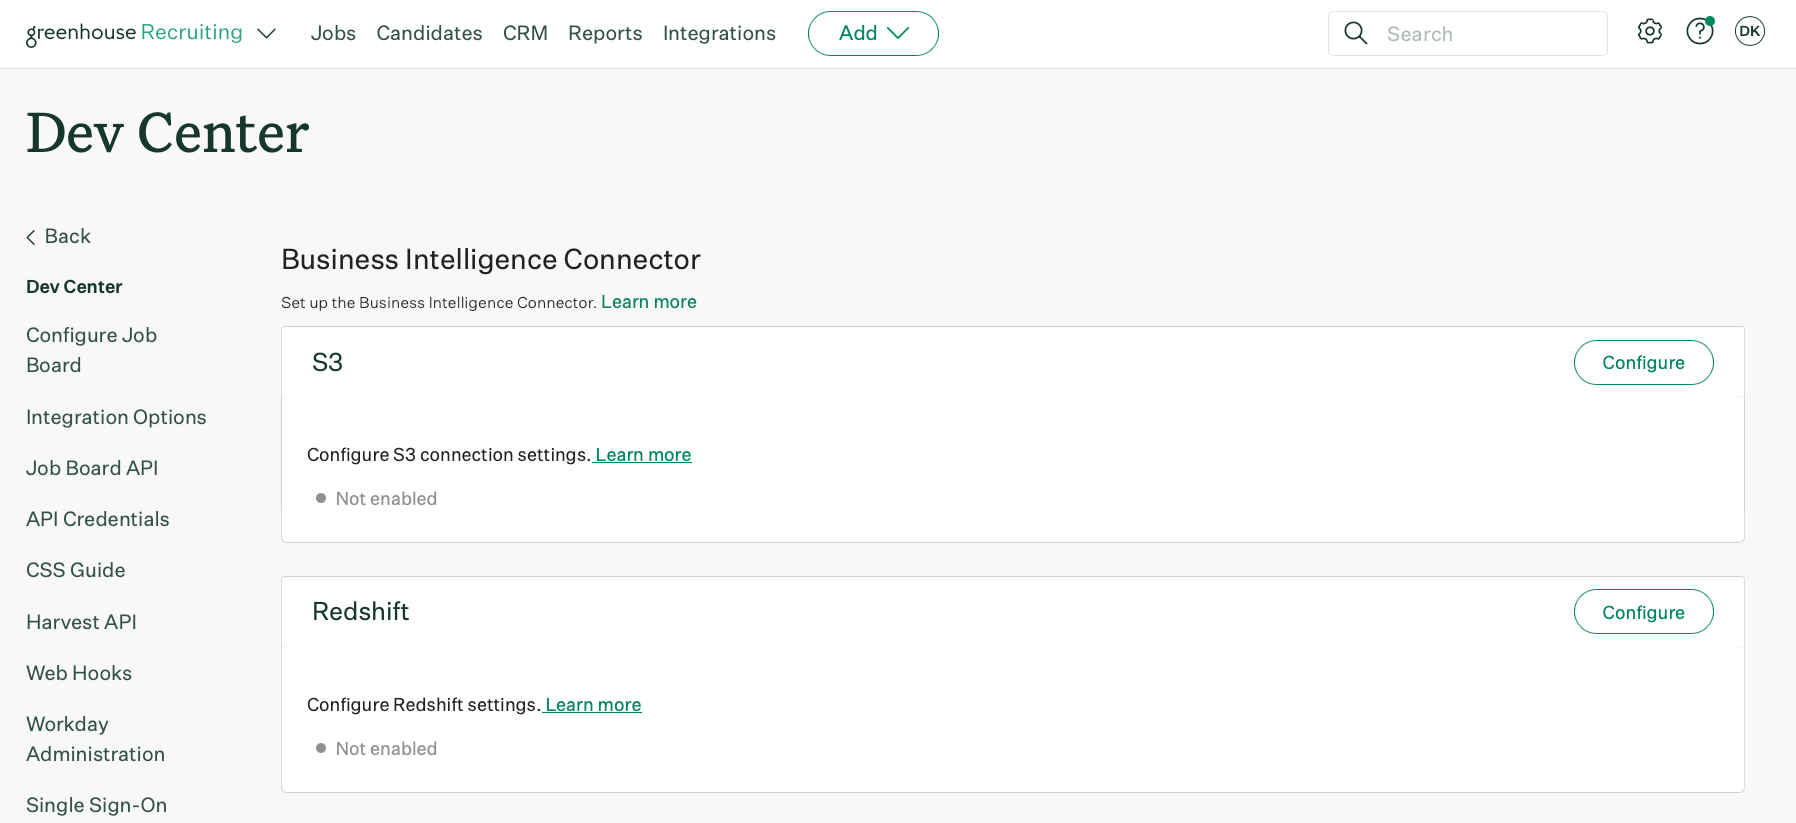
Task: Open API Credentials page
Action: 98,519
